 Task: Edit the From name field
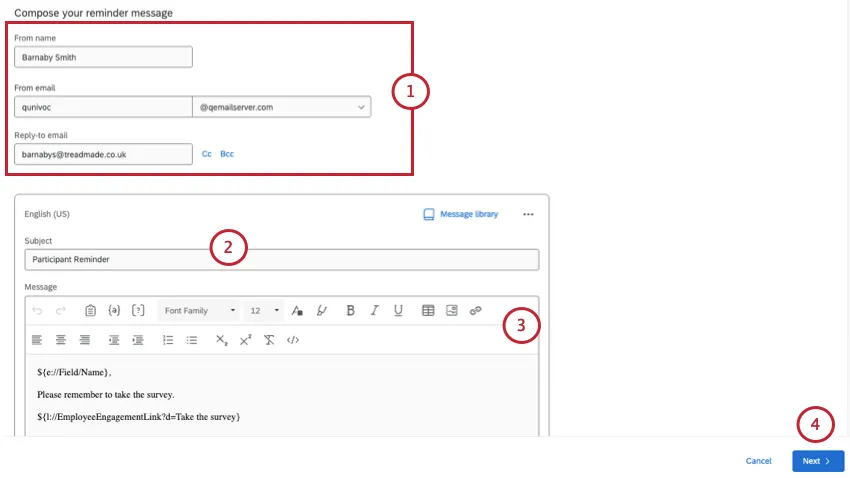point(104,57)
